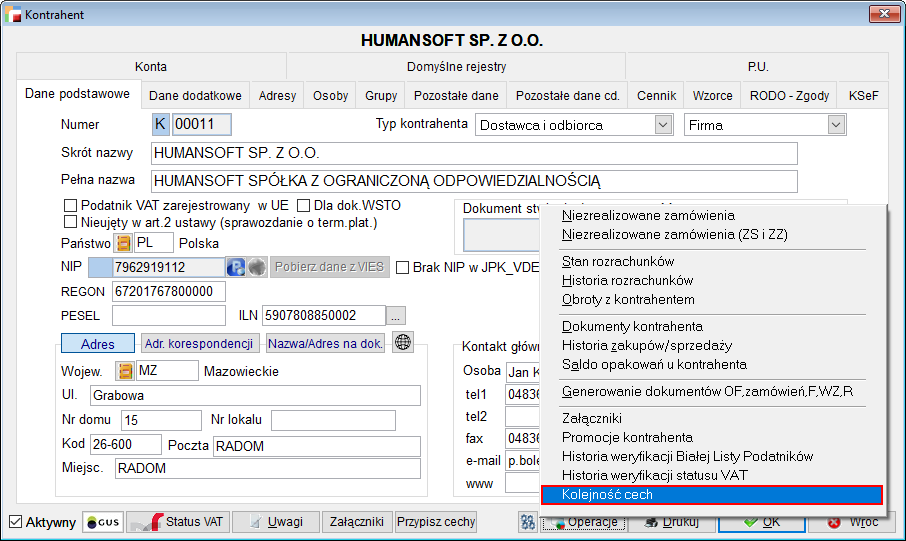Choose Kolejność cech menu item

(712, 495)
